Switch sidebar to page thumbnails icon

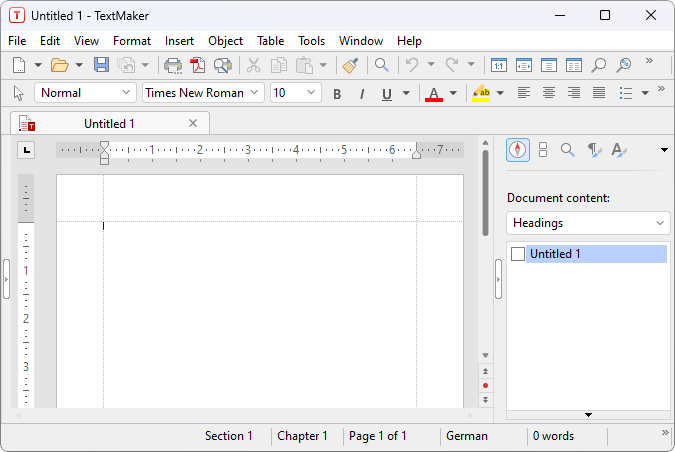pos(543,150)
